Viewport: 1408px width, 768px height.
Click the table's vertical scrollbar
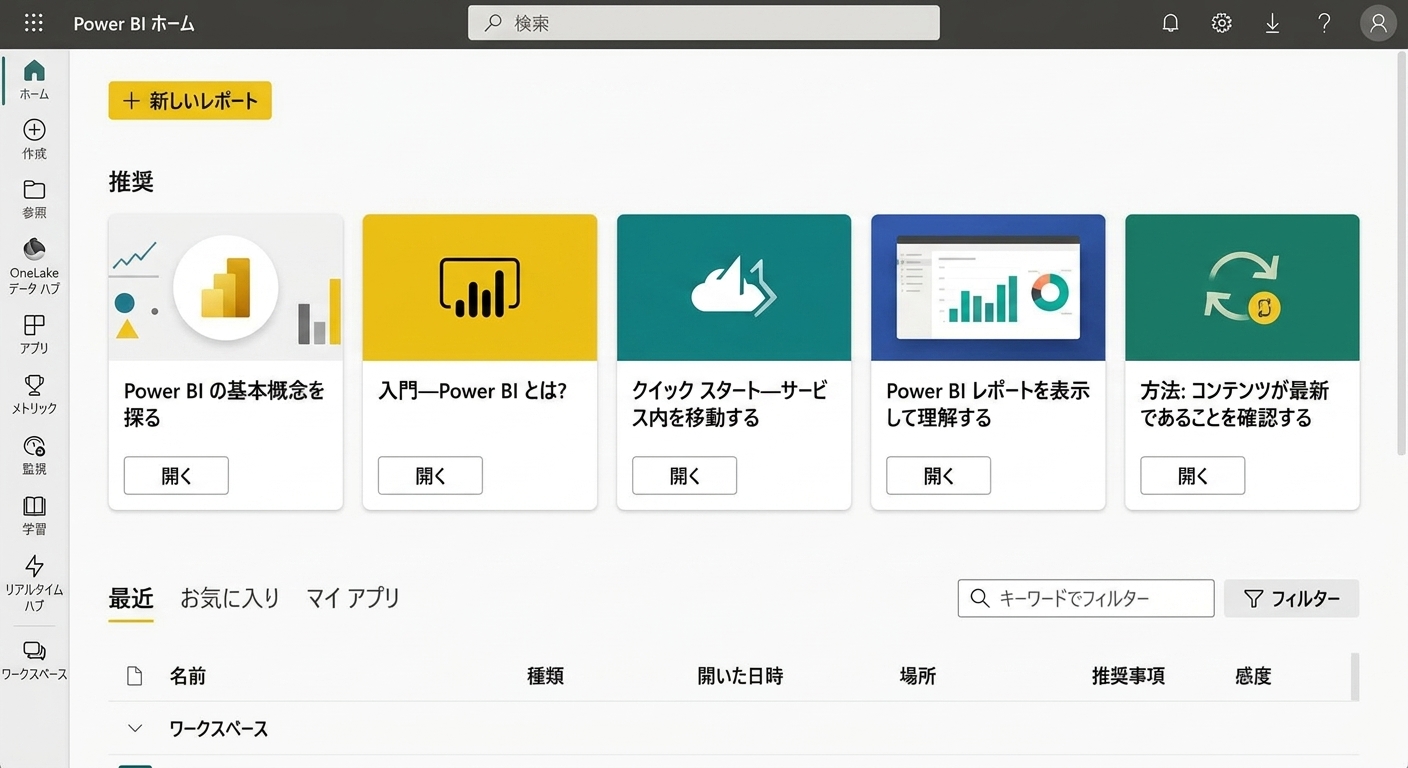(x=1355, y=677)
